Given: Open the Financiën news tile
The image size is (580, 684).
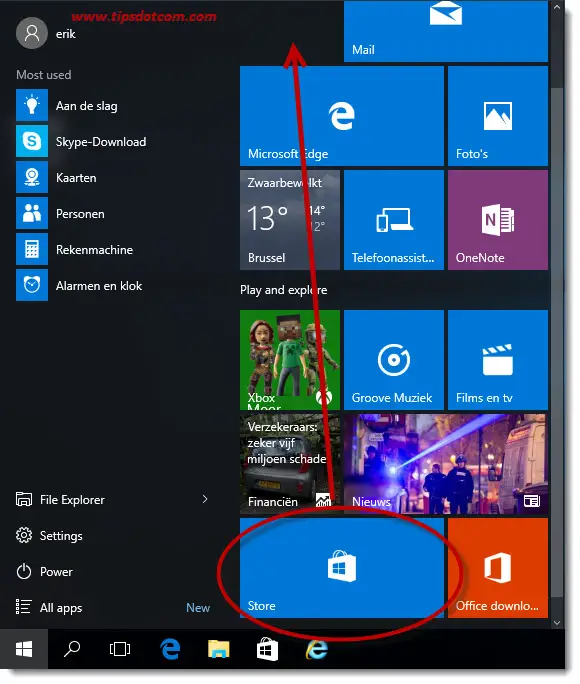Looking at the screenshot, I should [290, 464].
